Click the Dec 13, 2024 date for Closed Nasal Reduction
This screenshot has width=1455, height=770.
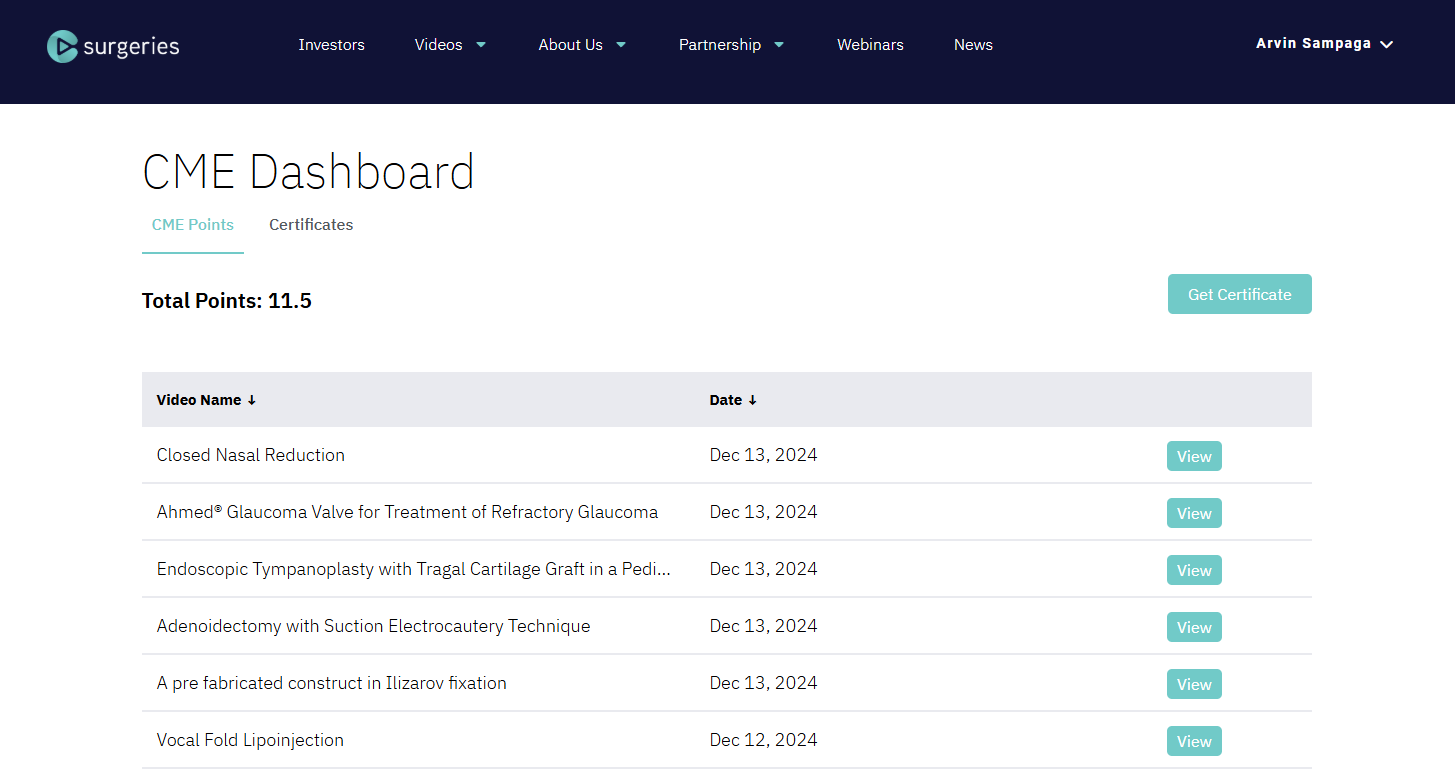click(763, 455)
